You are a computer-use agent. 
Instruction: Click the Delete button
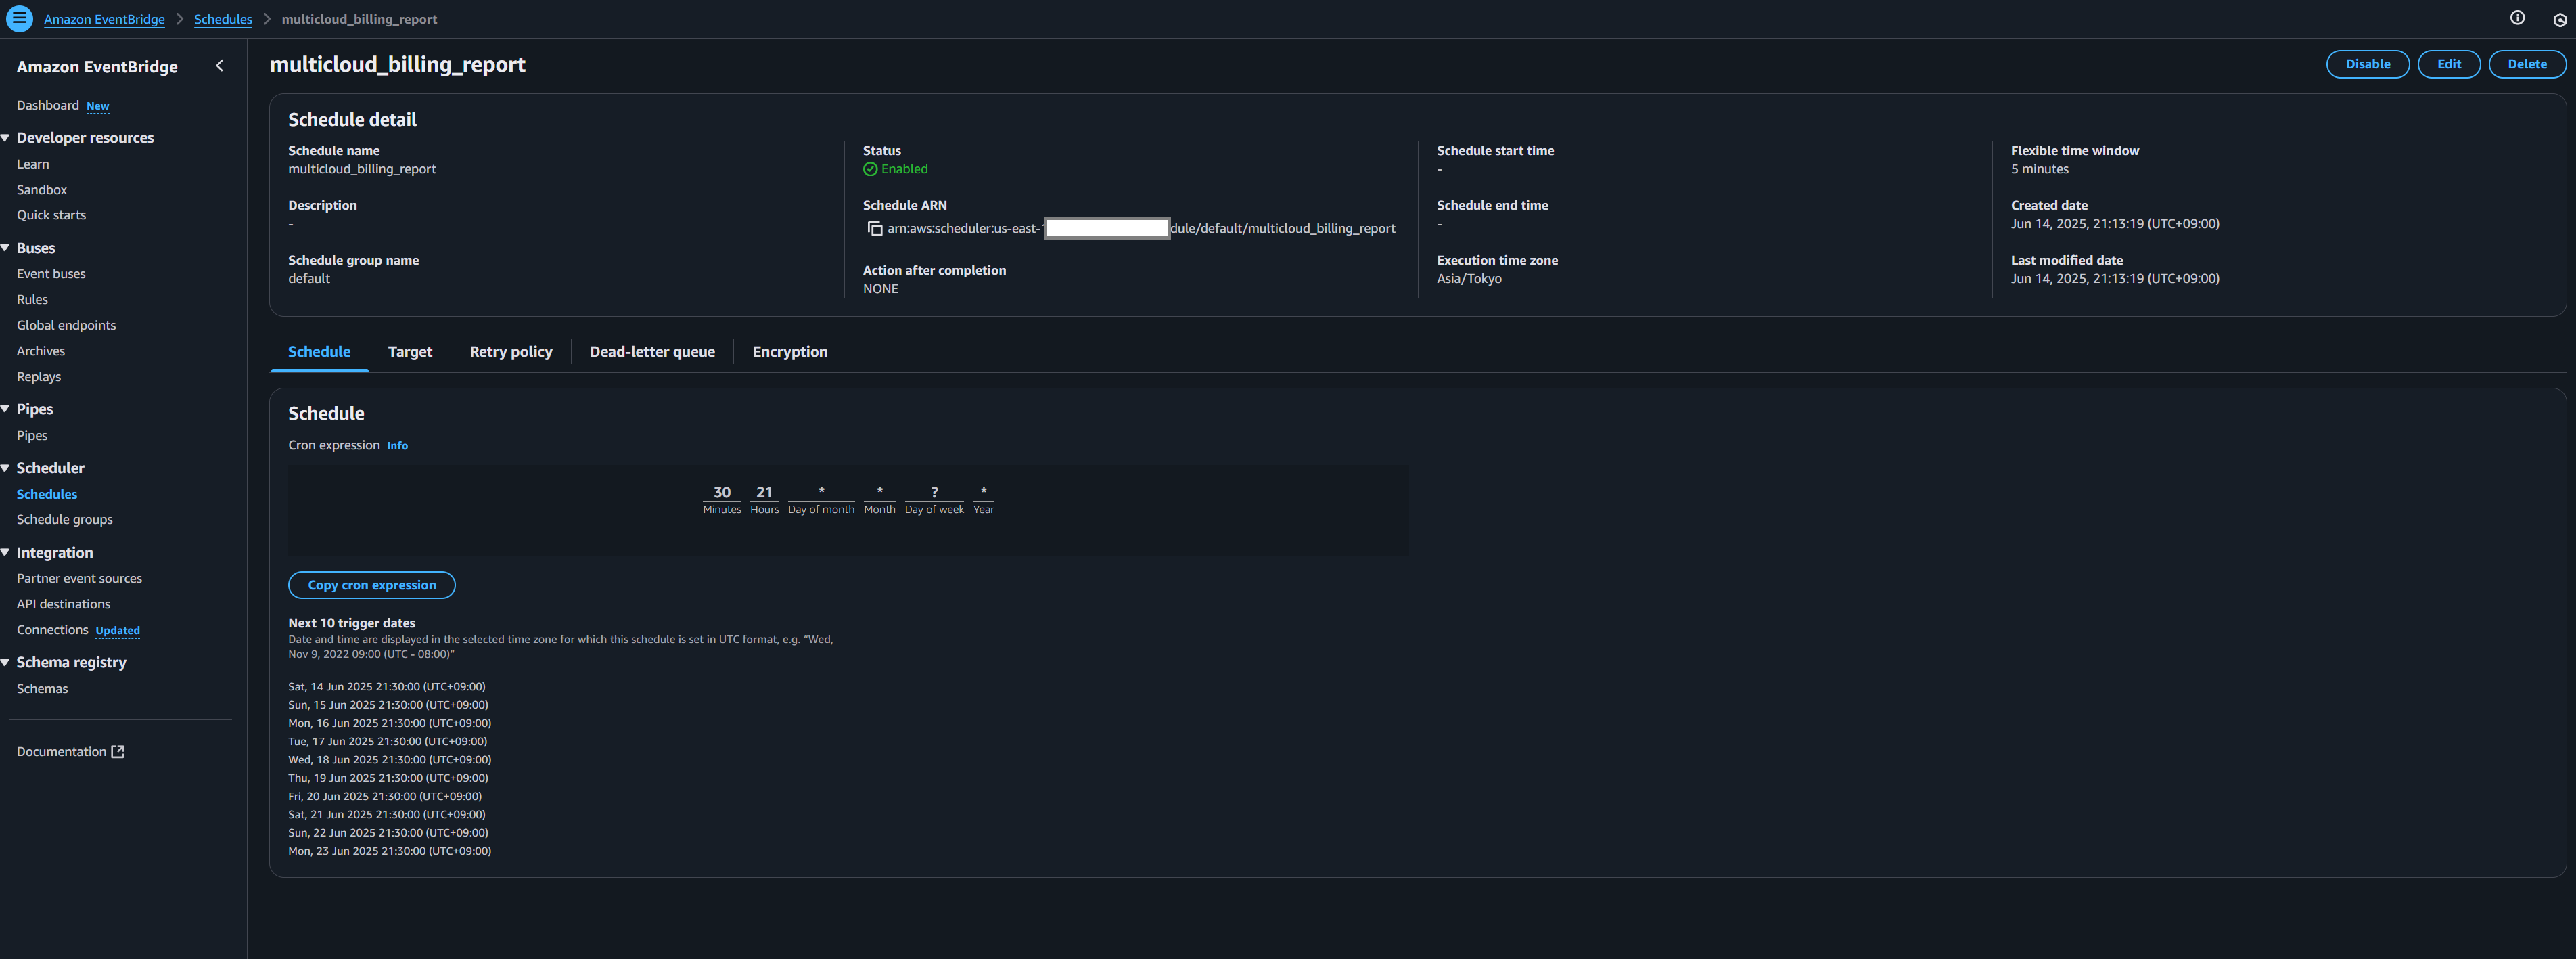point(2526,64)
